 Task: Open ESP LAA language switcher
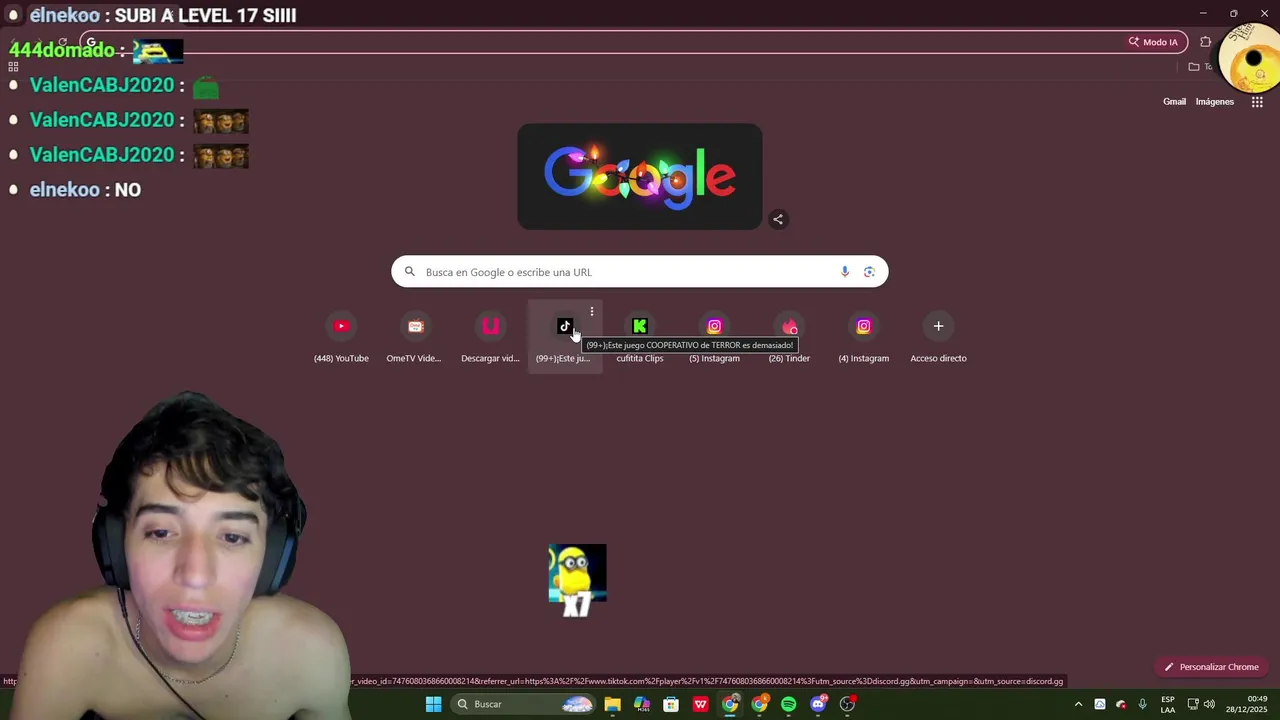pos(1168,704)
